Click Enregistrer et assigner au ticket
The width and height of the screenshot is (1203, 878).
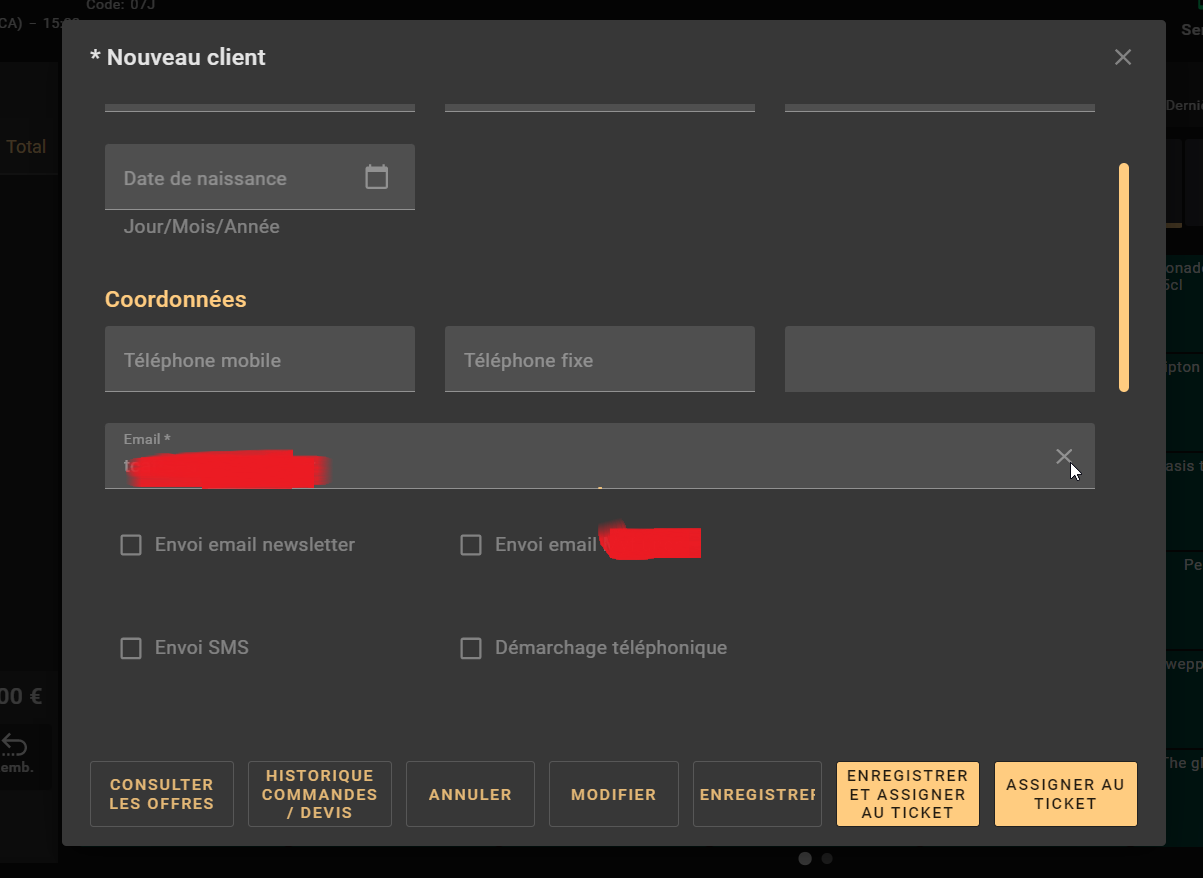[x=907, y=794]
